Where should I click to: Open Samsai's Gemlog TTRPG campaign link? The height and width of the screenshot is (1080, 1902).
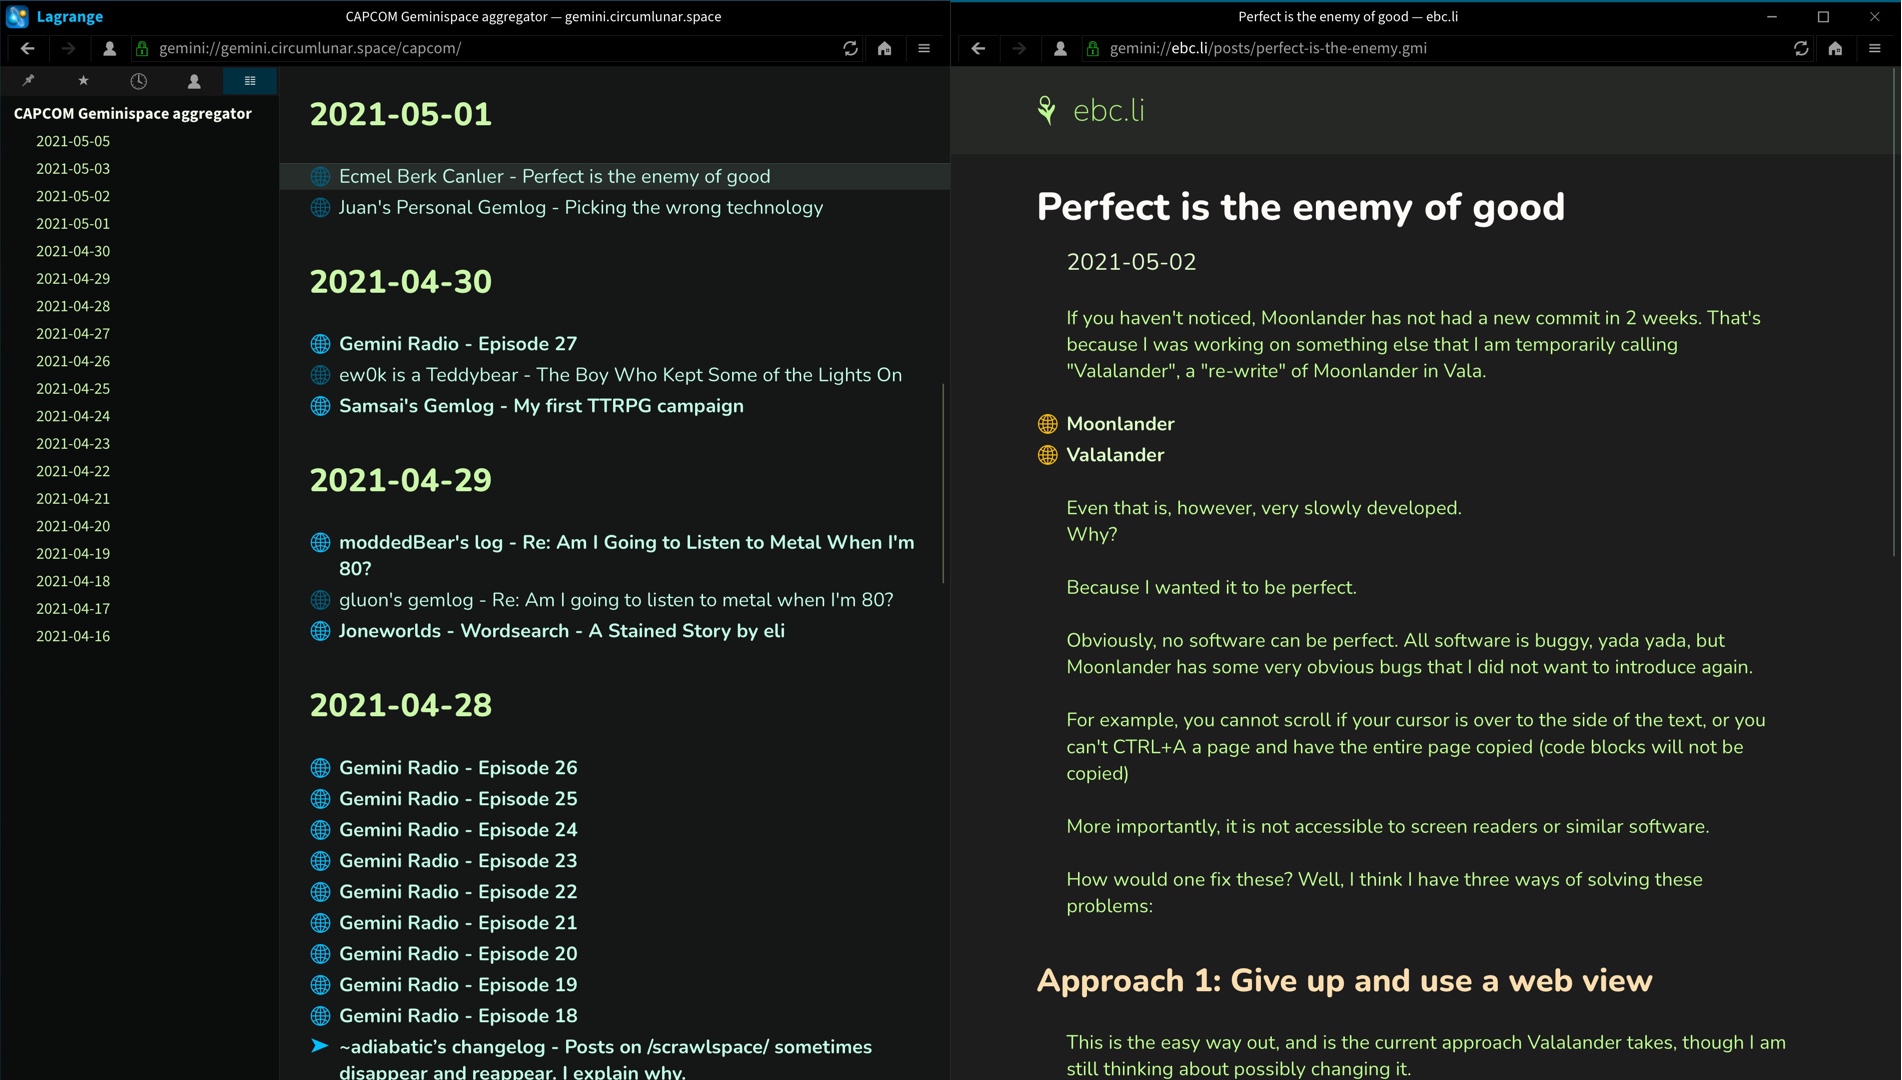click(541, 406)
